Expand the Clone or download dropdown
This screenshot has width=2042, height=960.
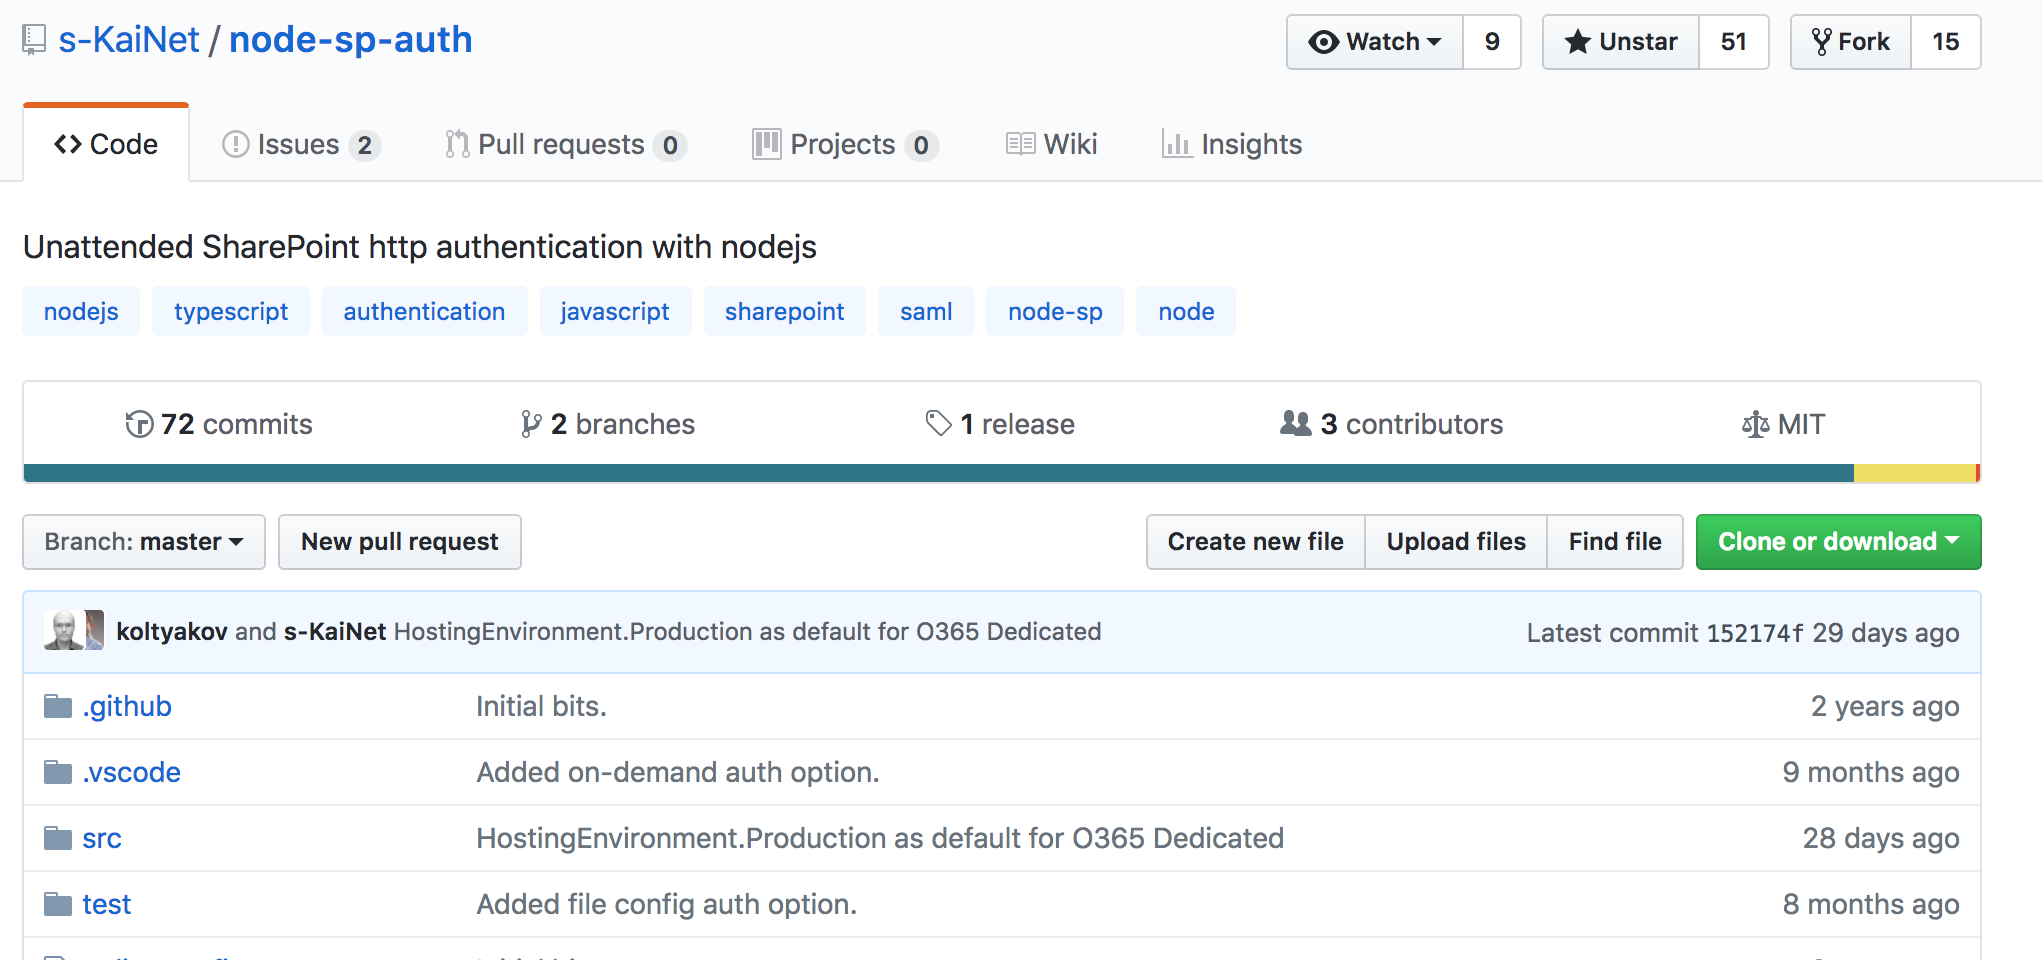point(1838,542)
